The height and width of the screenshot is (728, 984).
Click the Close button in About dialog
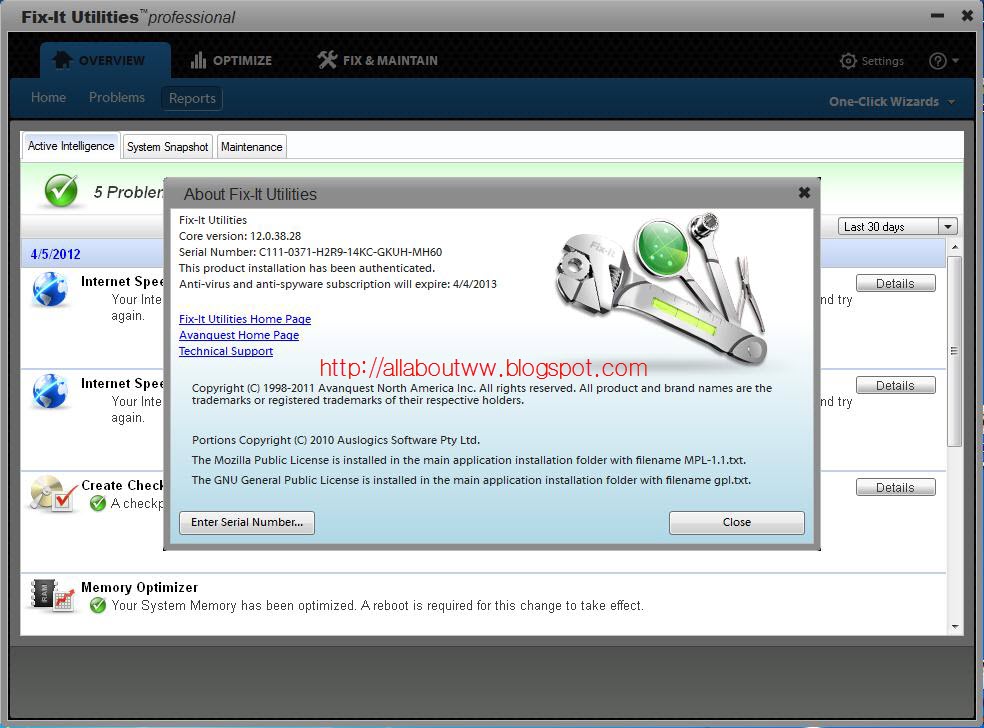pyautogui.click(x=737, y=522)
